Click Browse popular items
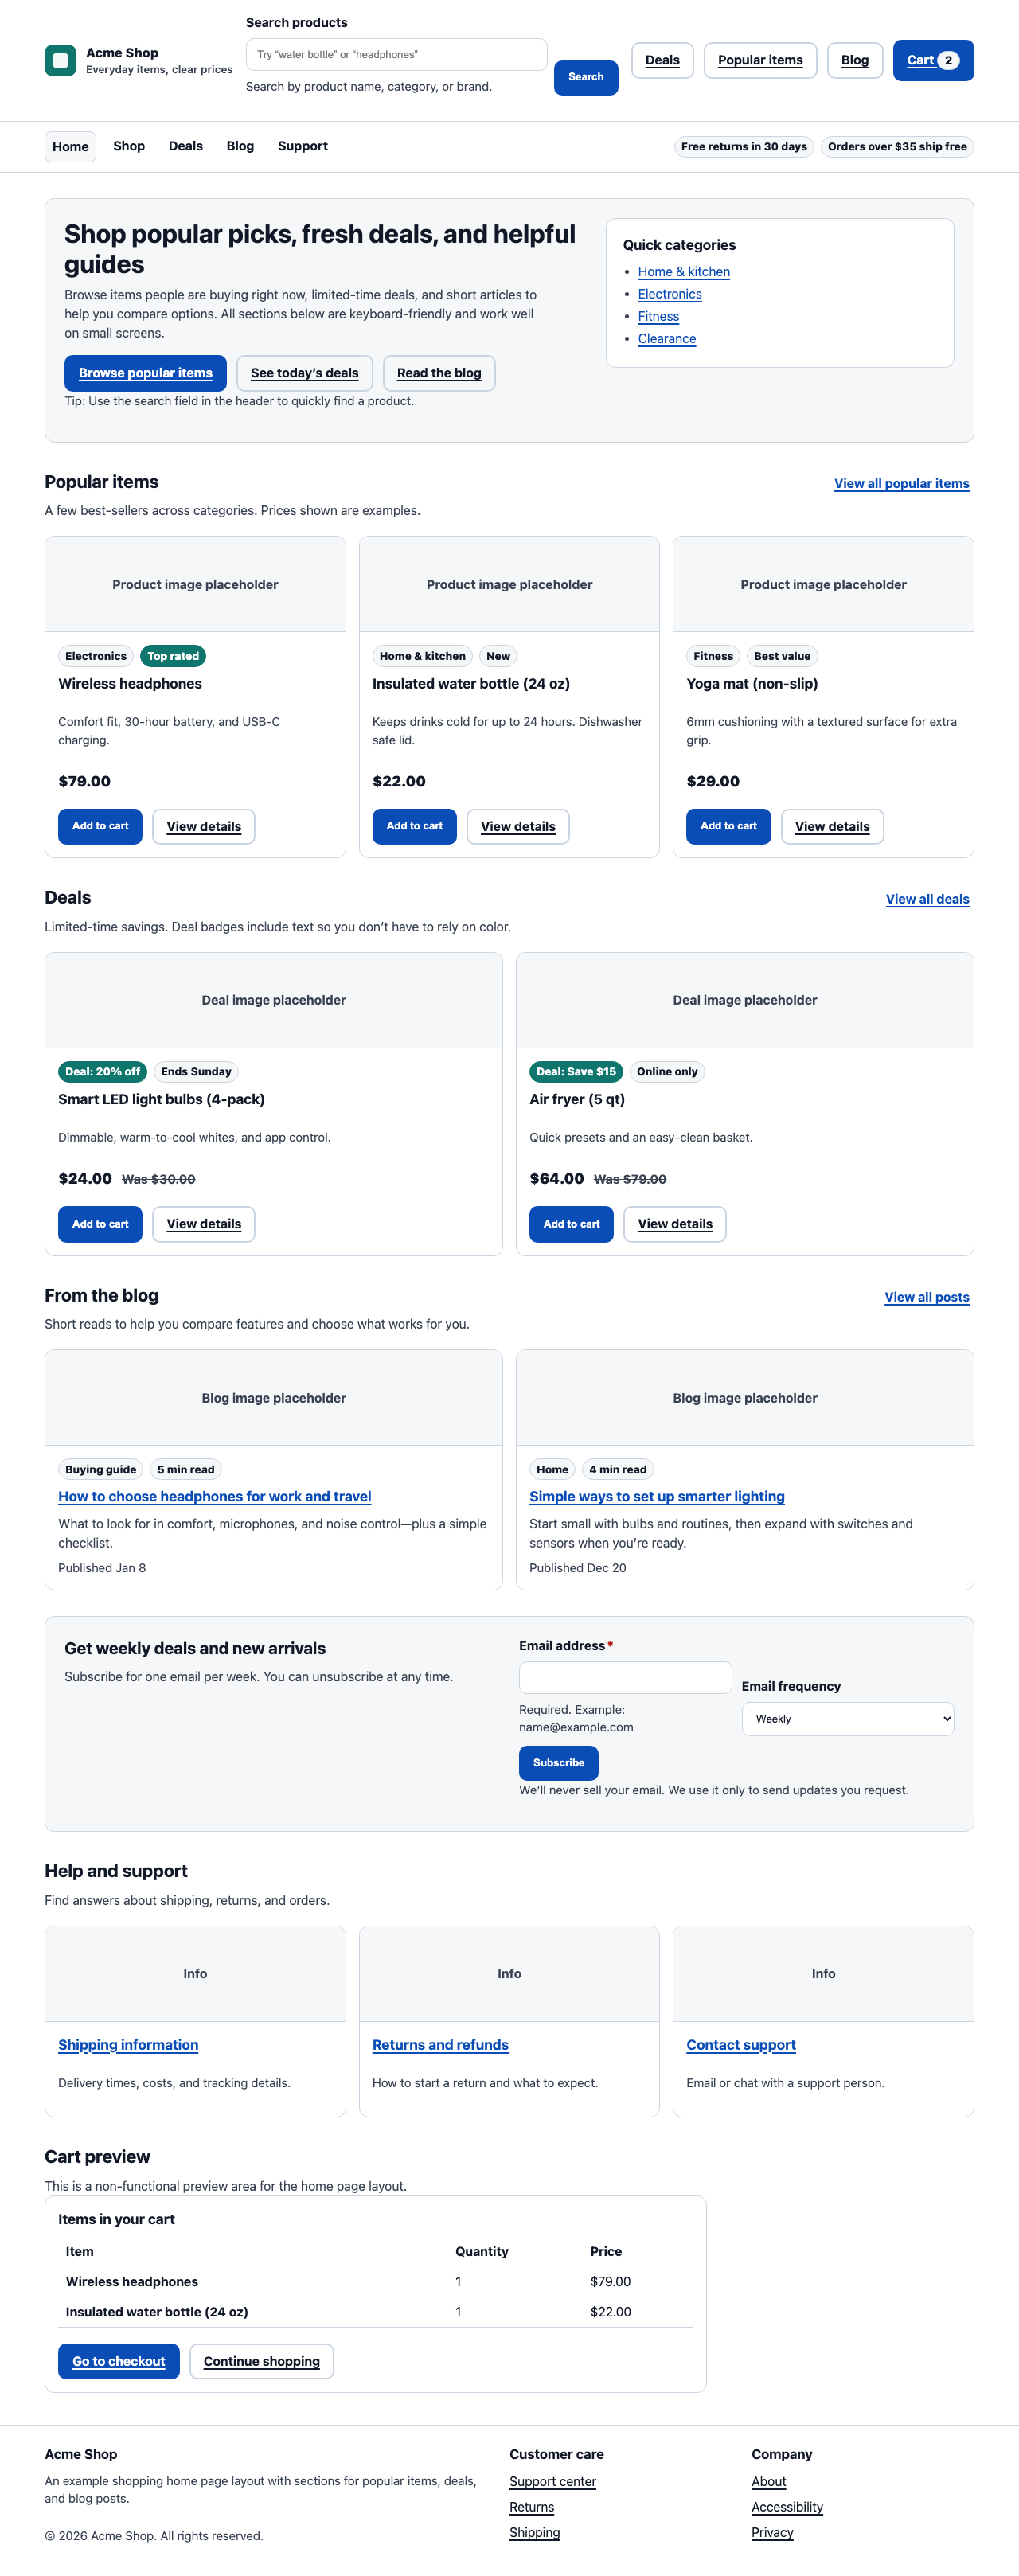 point(145,372)
